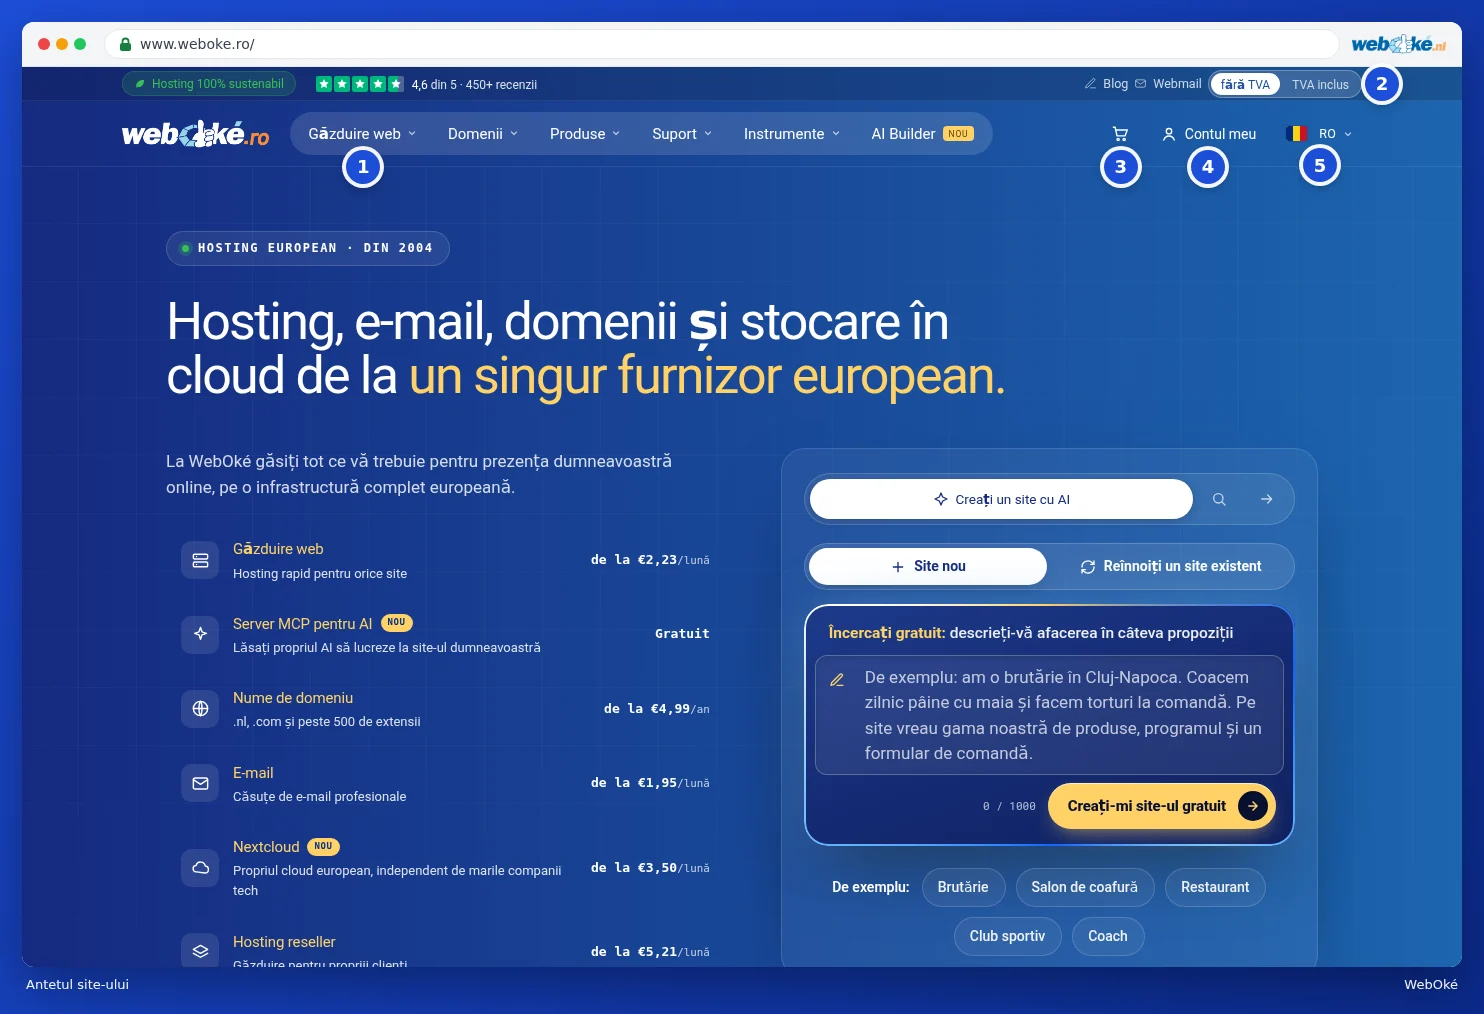Image resolution: width=1484 pixels, height=1014 pixels.
Task: Click the E-mail envelope icon
Action: coord(200,783)
